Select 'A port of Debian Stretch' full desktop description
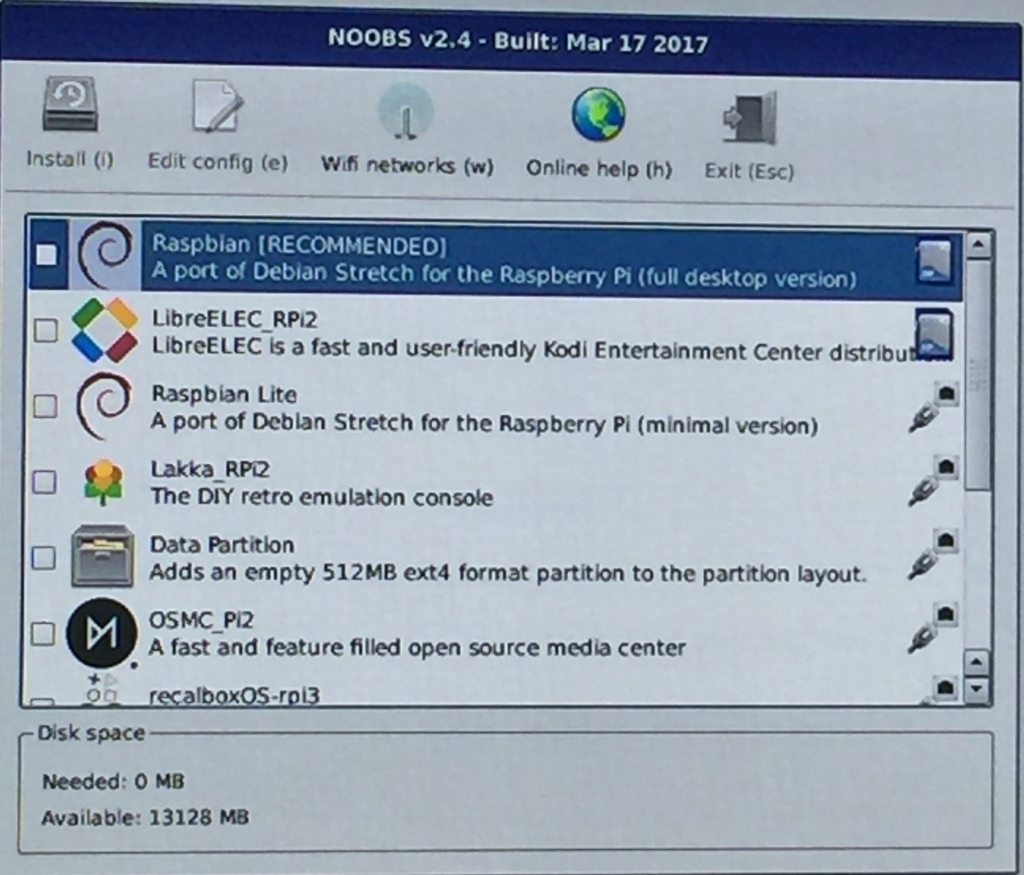The height and width of the screenshot is (875, 1024). tap(504, 275)
